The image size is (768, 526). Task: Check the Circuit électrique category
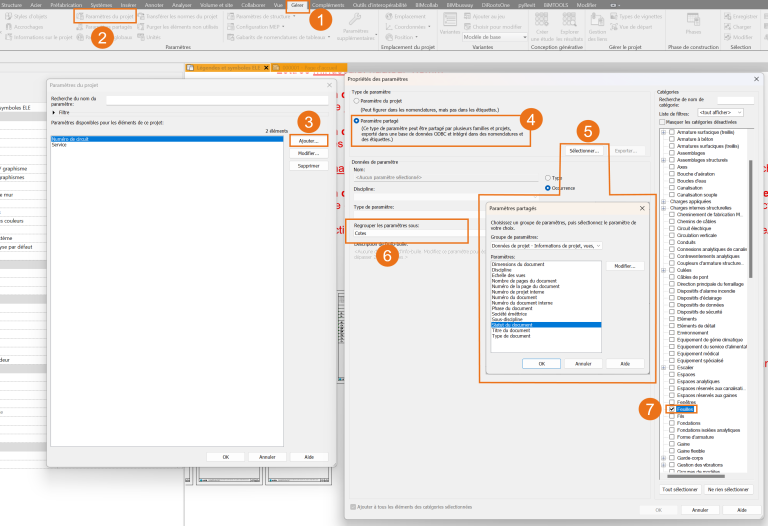pyautogui.click(x=672, y=228)
